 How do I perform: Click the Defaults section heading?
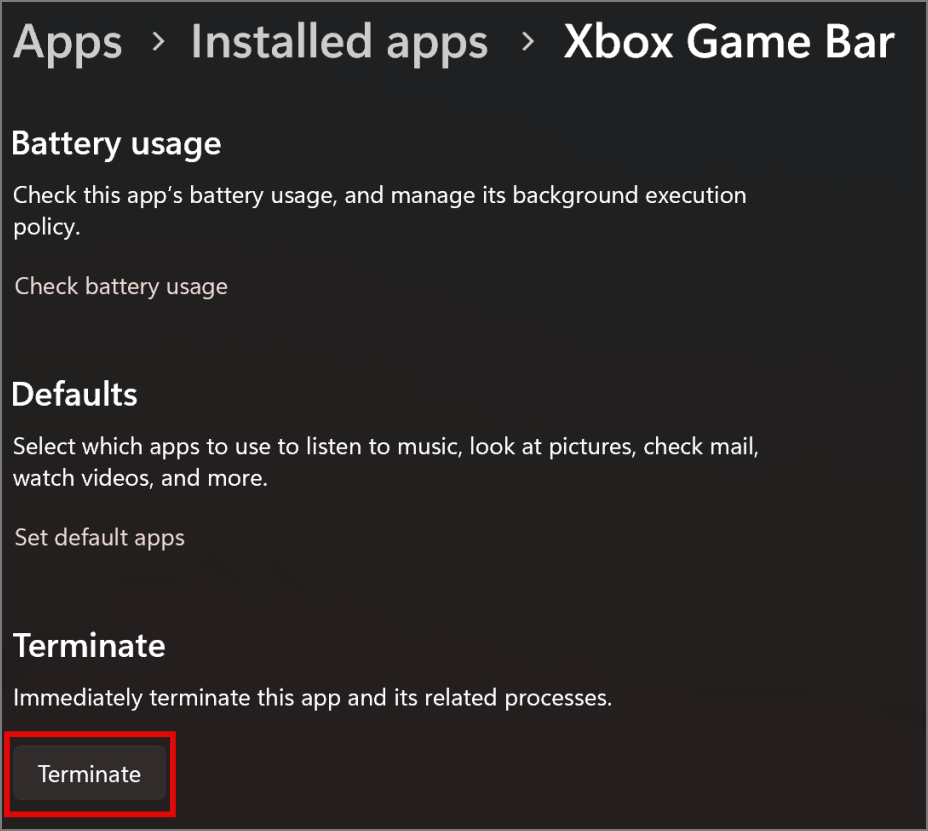click(74, 393)
